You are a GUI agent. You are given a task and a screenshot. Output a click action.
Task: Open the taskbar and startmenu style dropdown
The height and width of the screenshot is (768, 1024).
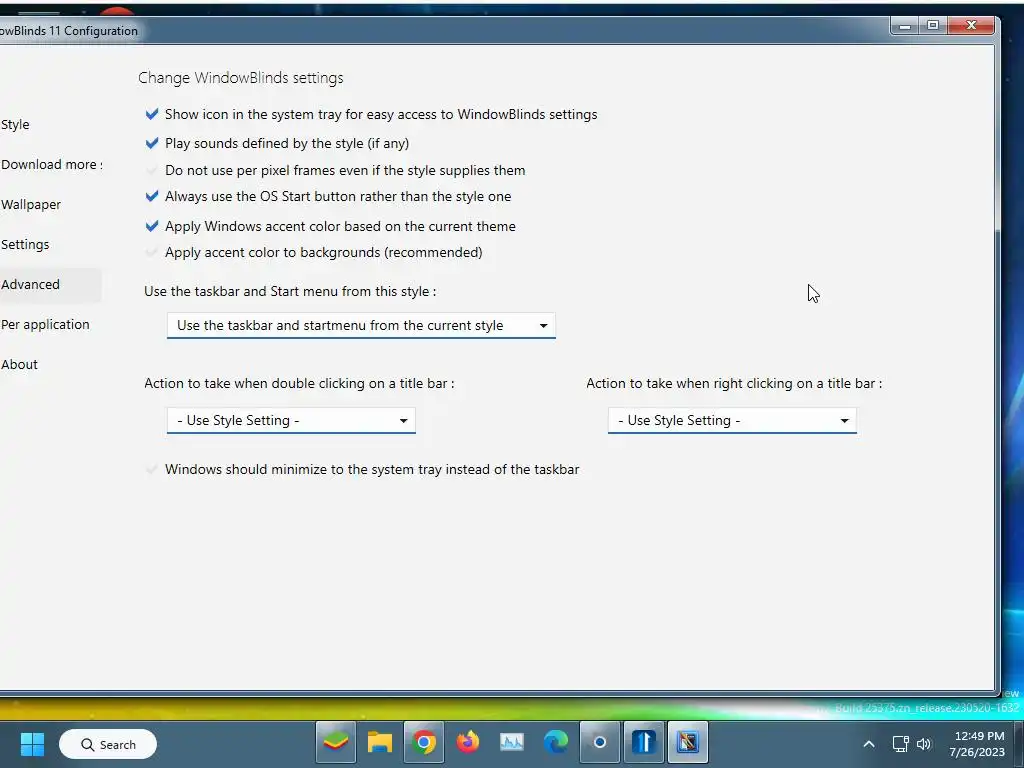coord(361,325)
